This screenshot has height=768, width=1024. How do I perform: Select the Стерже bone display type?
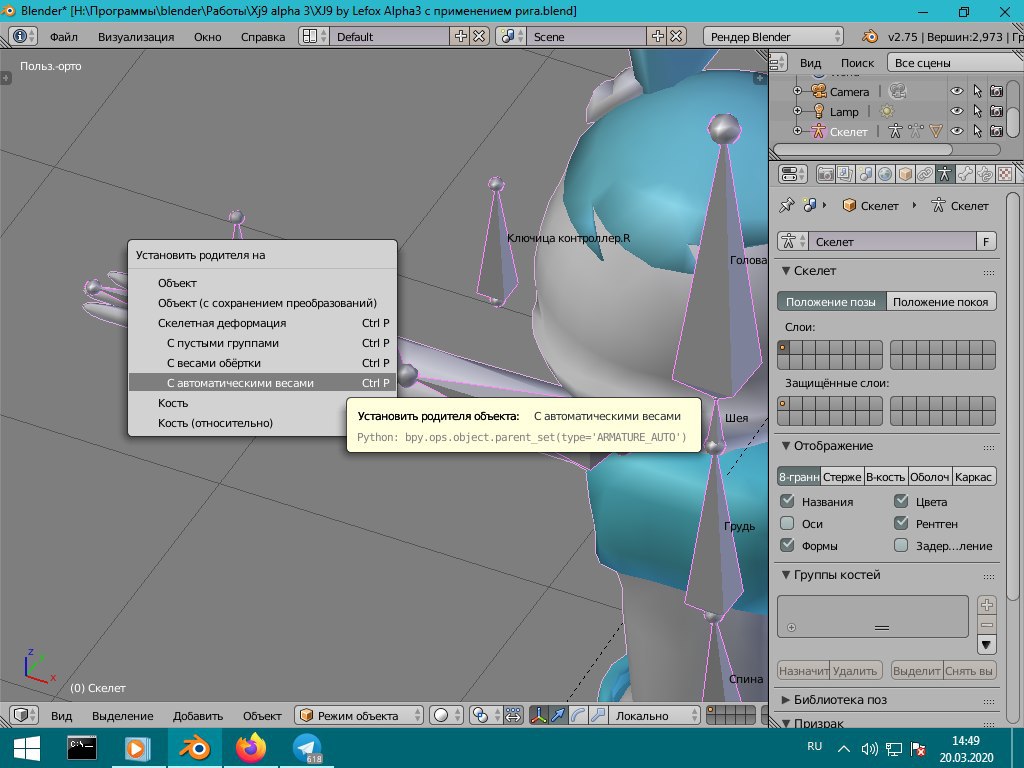click(842, 477)
